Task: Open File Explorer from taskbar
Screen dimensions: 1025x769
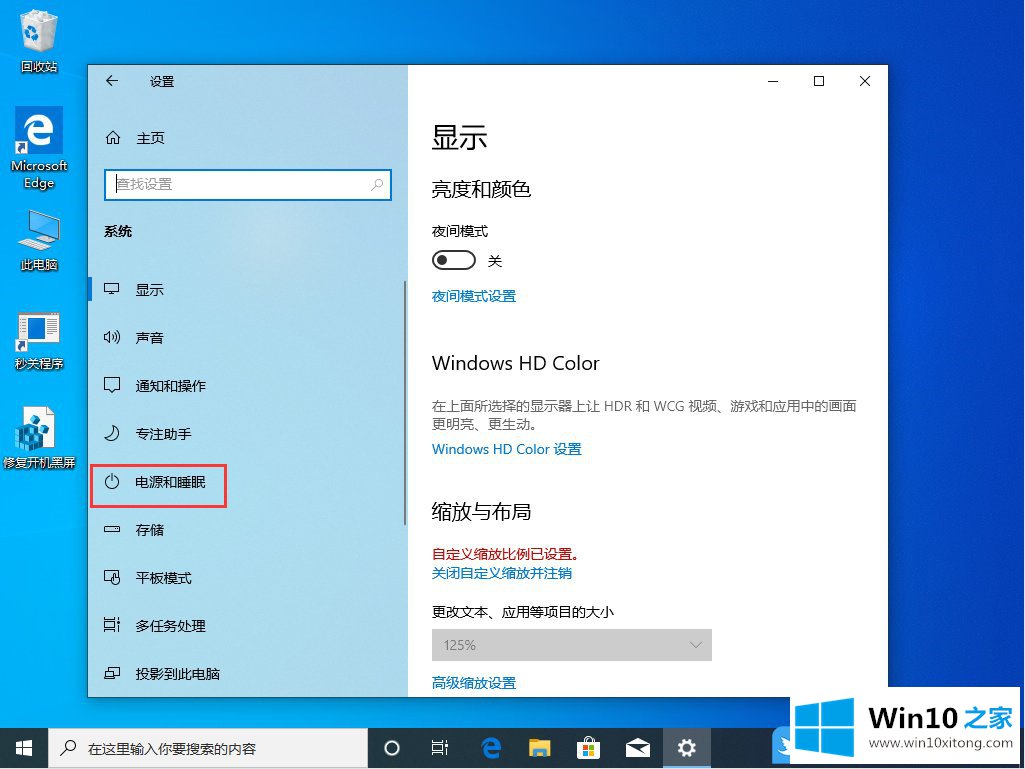Action: (540, 748)
